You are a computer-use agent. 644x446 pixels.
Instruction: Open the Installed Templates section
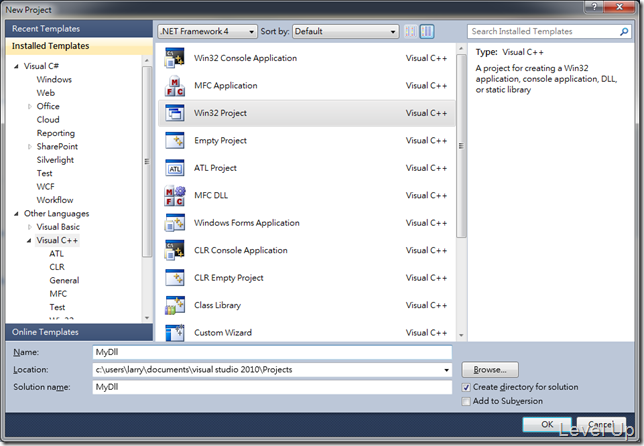pyautogui.click(x=79, y=46)
